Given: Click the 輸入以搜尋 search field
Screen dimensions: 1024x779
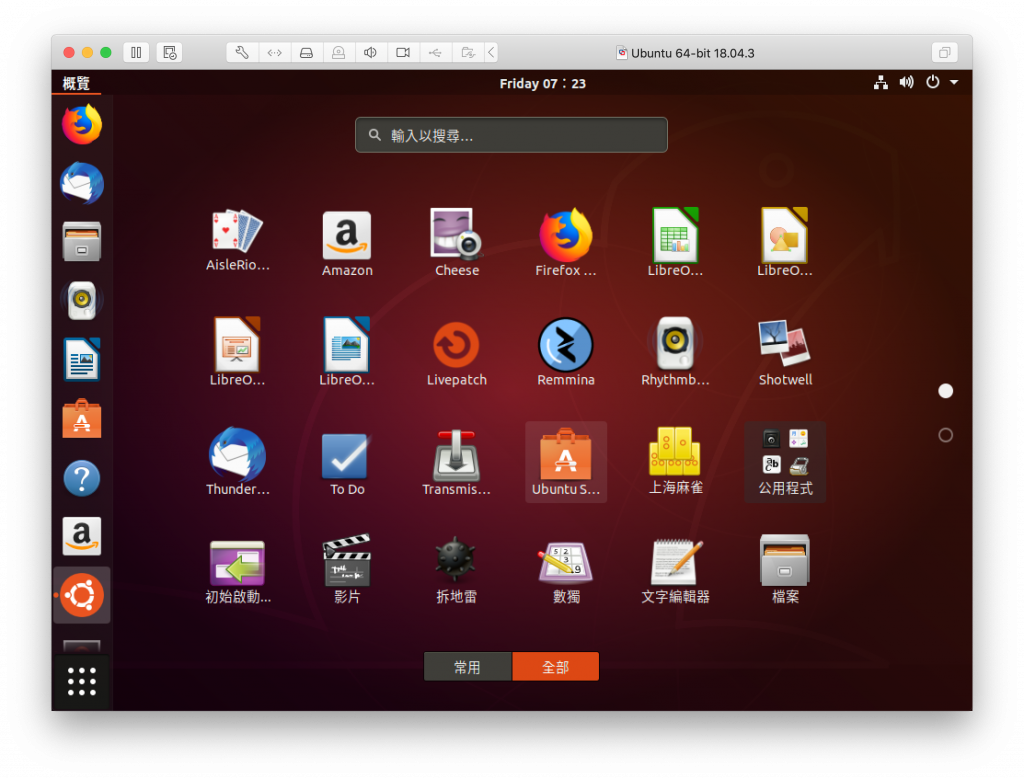Looking at the screenshot, I should coord(511,135).
